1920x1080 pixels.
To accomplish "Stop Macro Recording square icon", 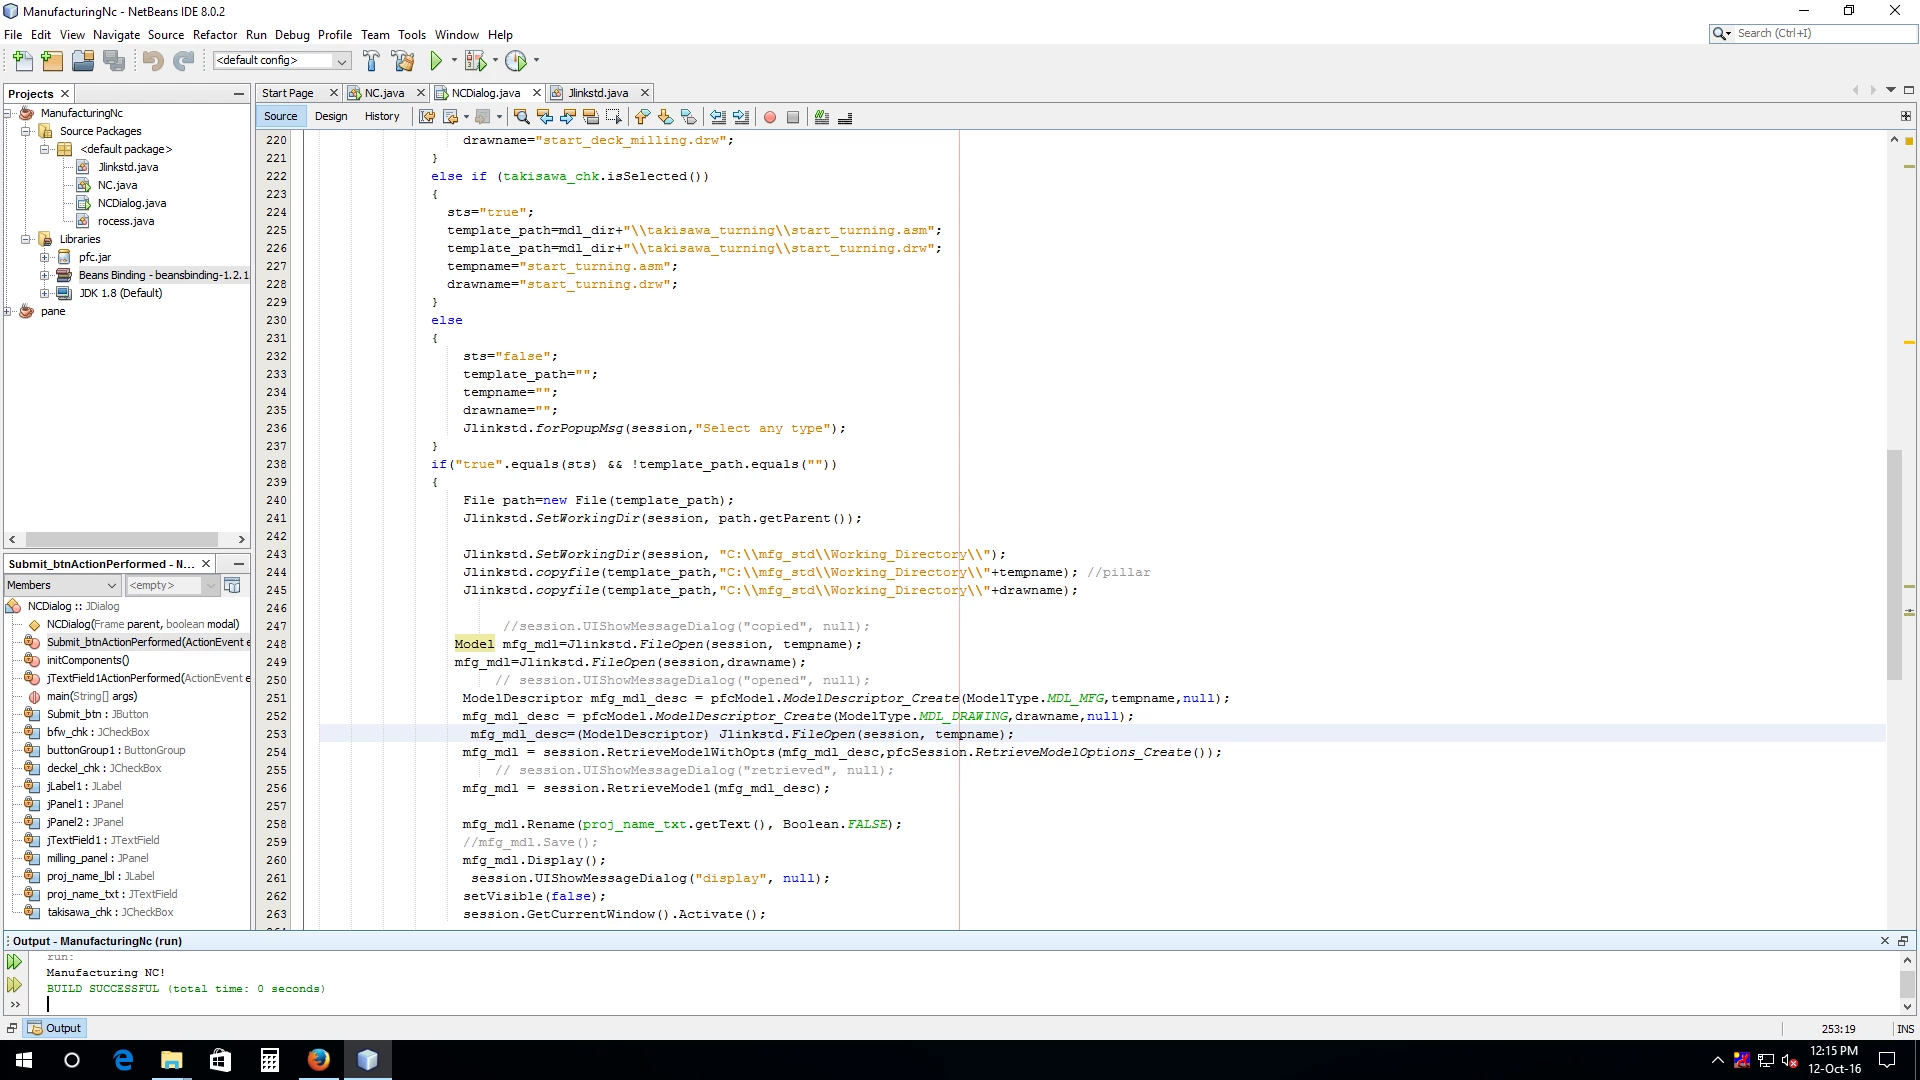I will [793, 117].
